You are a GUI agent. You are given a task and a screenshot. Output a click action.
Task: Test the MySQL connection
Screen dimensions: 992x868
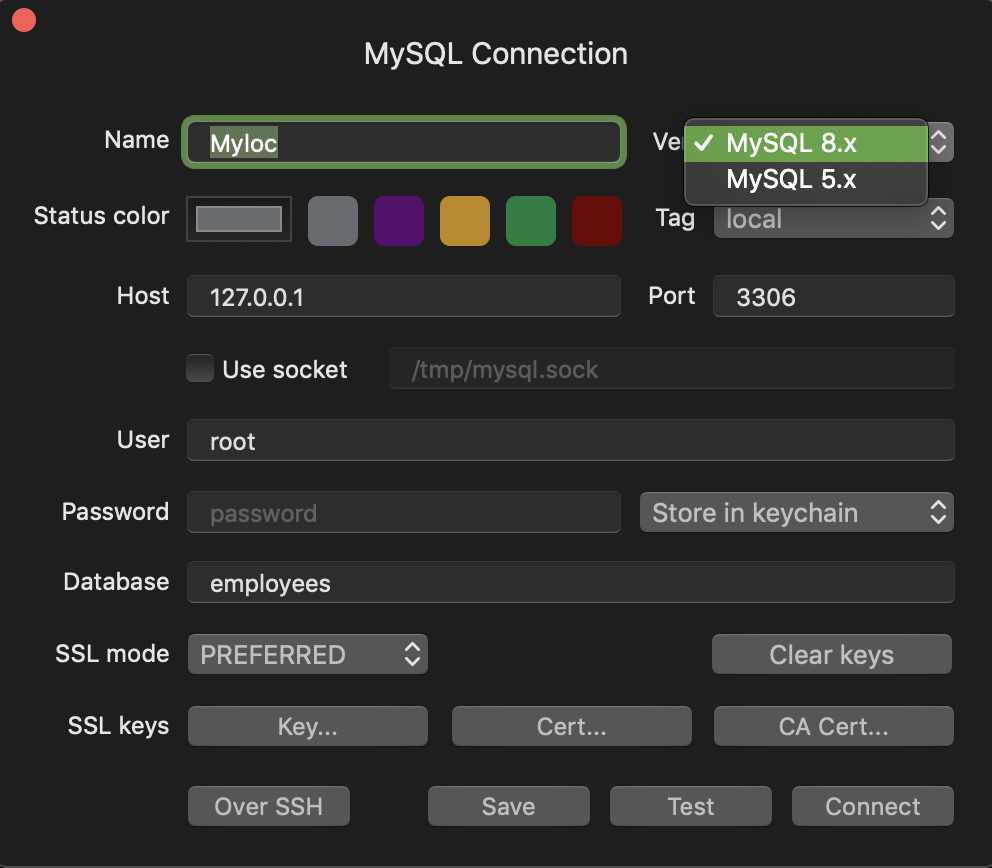point(691,806)
